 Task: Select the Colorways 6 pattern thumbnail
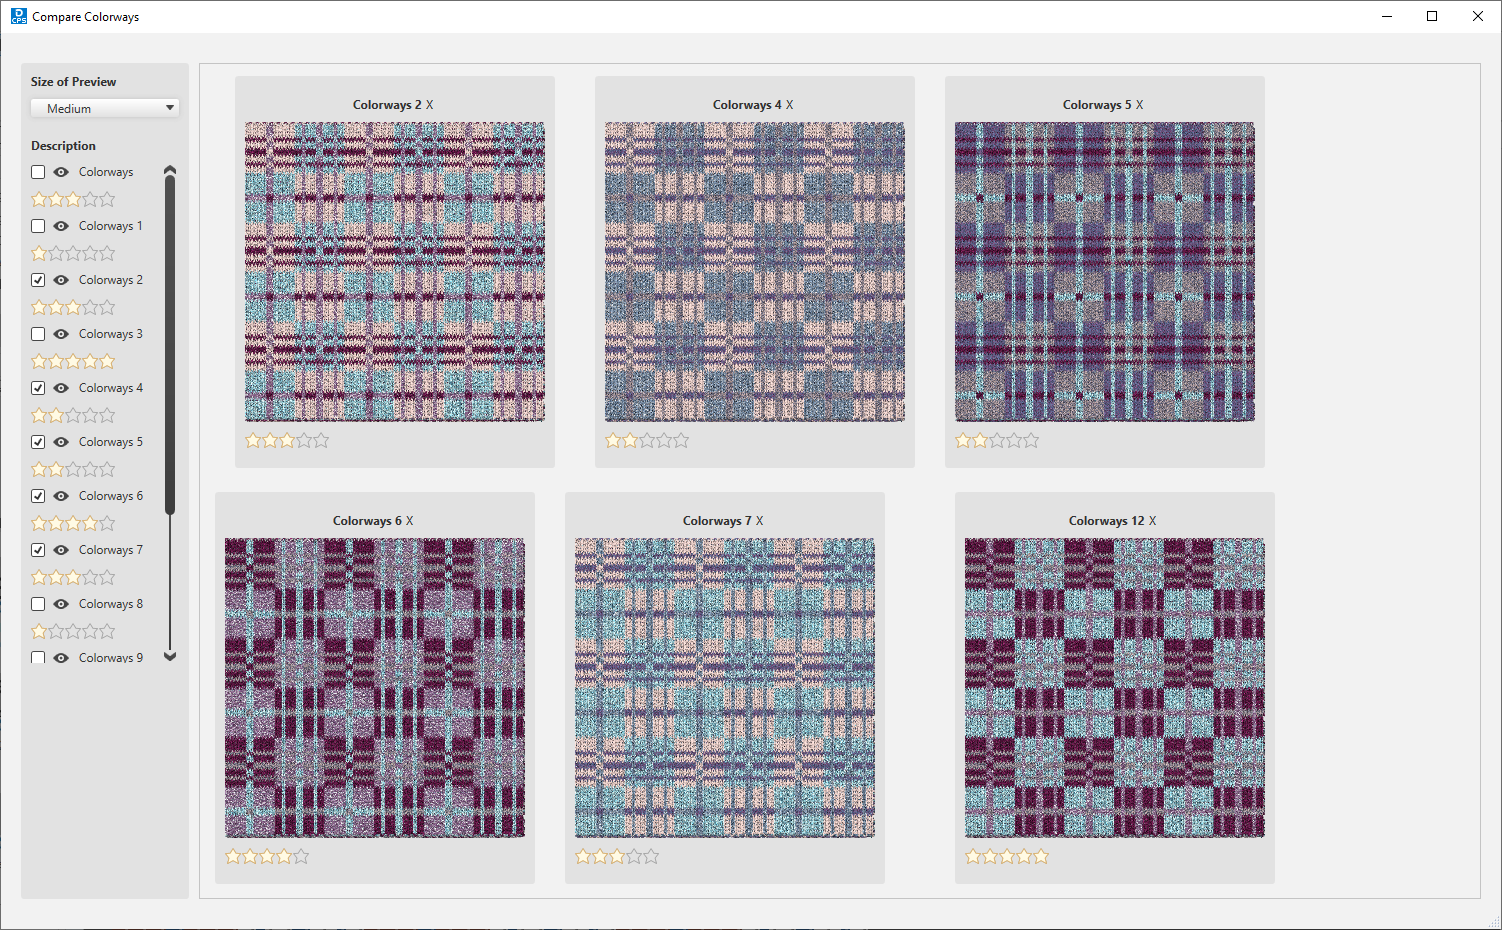(375, 688)
